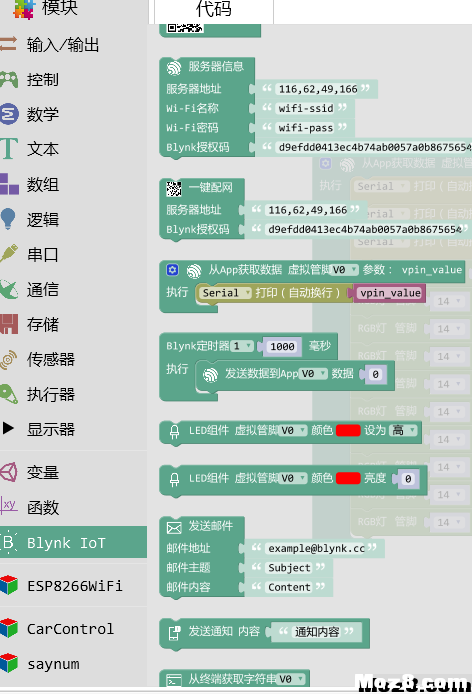Click the 模块 puzzle piece icon
The width and height of the screenshot is (472, 694).
(24, 9)
